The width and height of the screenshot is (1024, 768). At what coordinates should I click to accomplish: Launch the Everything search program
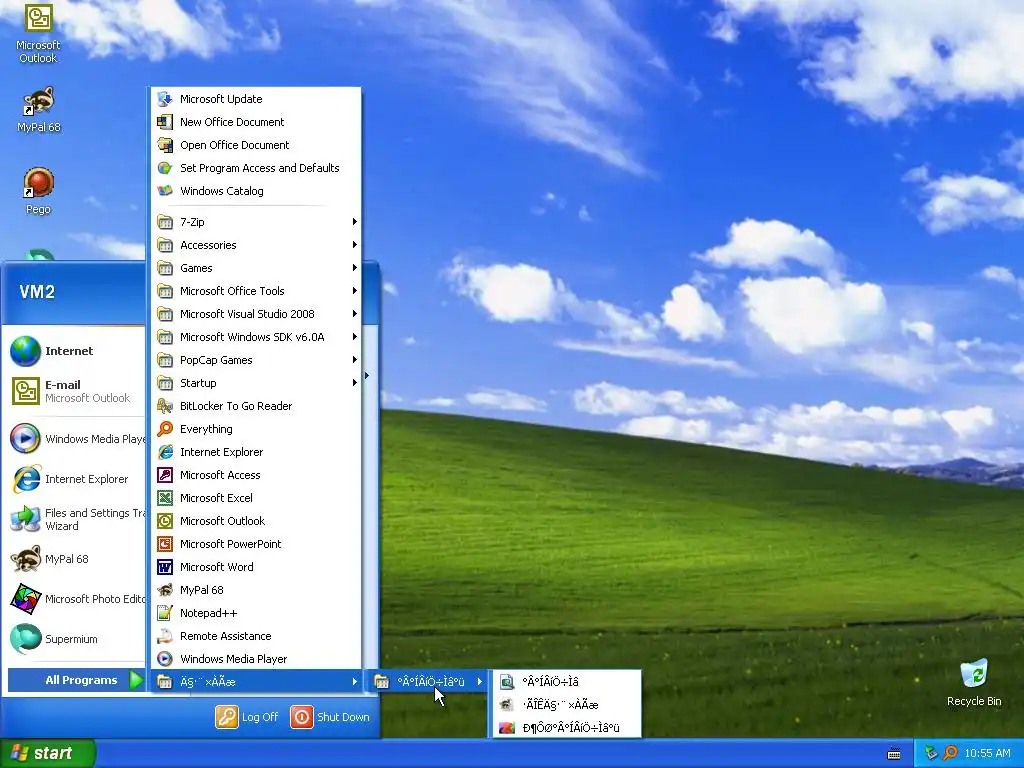pyautogui.click(x=255, y=429)
